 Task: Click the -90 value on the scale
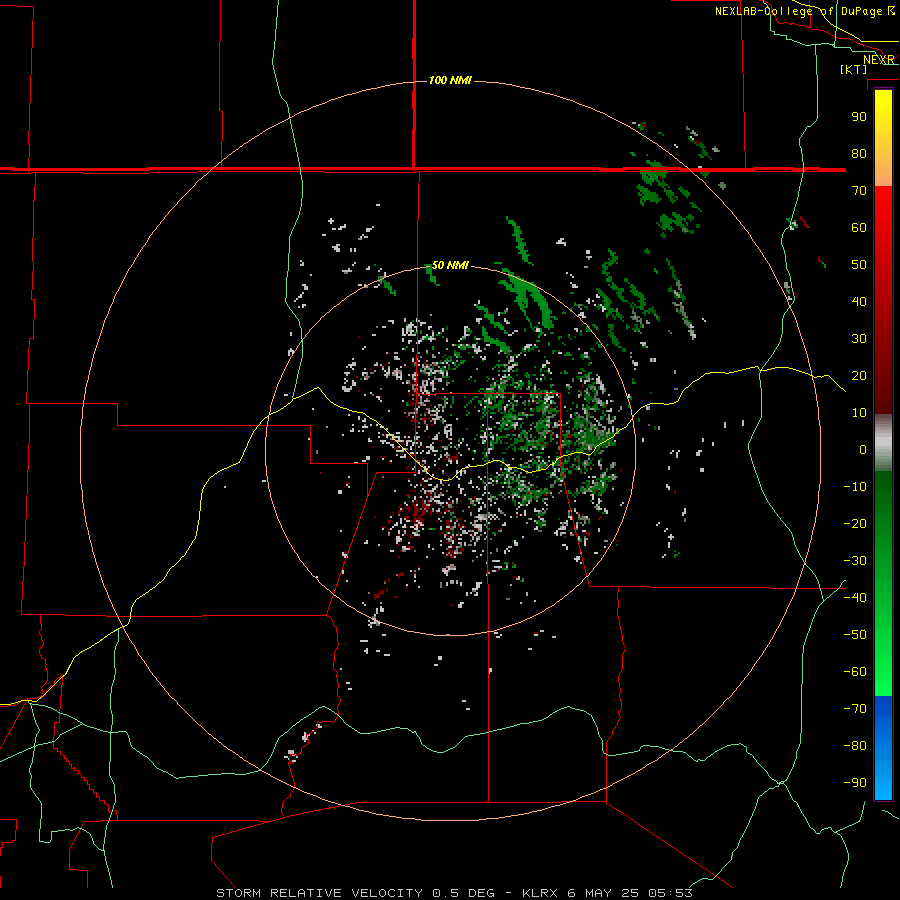click(855, 782)
